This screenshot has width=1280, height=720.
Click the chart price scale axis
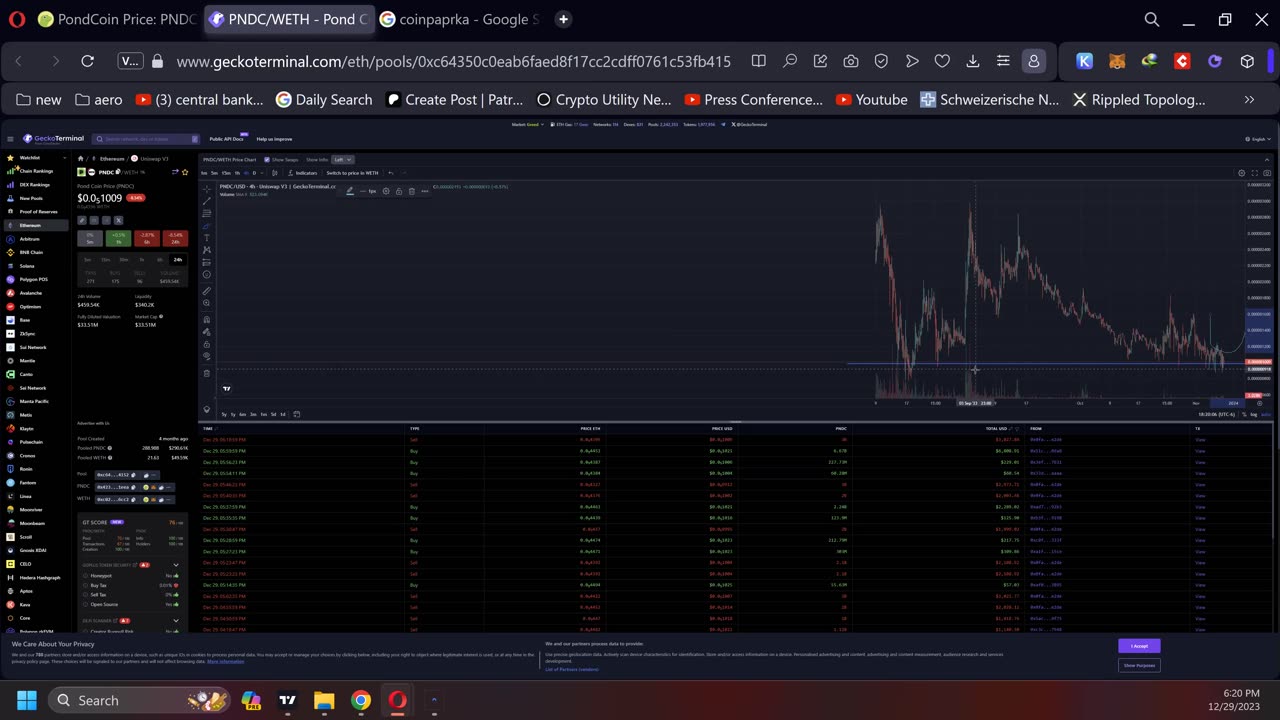(x=1259, y=290)
